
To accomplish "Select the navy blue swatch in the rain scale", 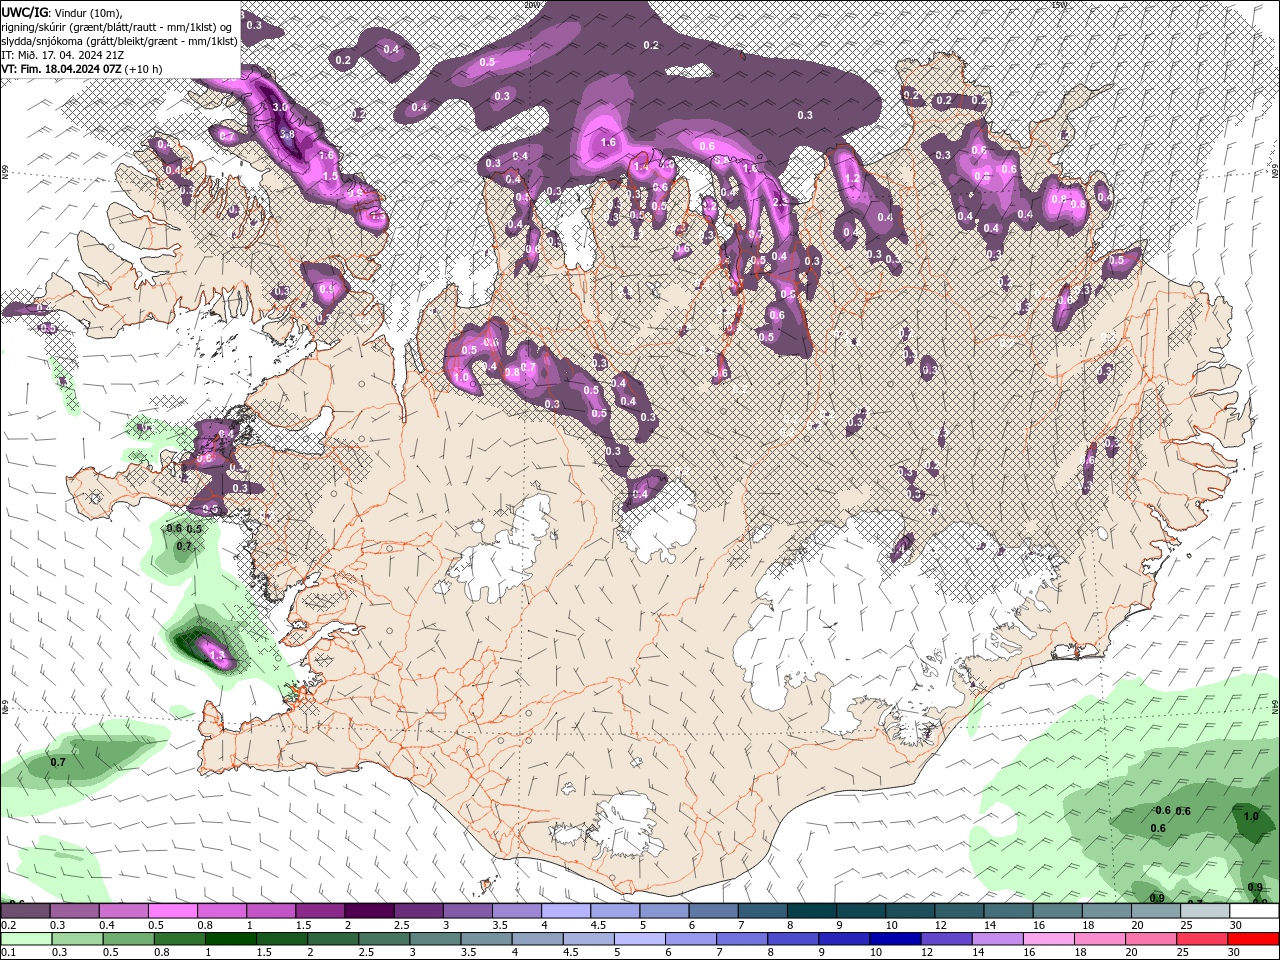I will point(895,939).
